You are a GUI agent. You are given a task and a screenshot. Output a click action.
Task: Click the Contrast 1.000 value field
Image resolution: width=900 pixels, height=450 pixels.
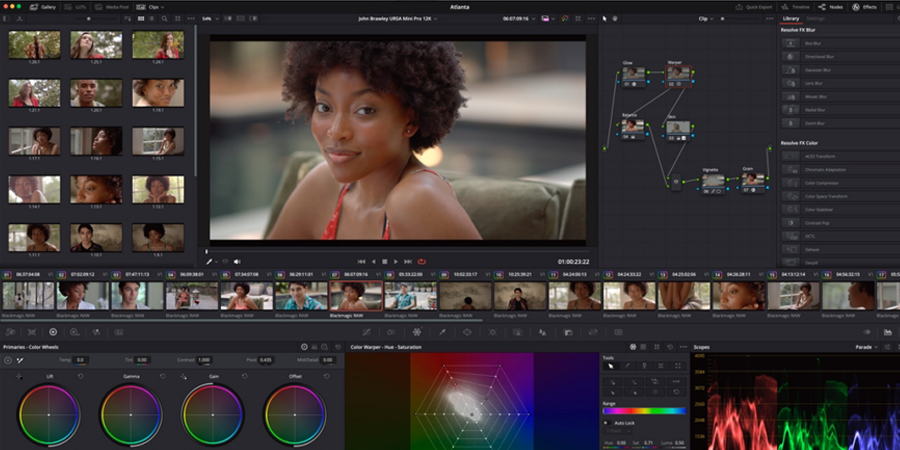click(203, 360)
